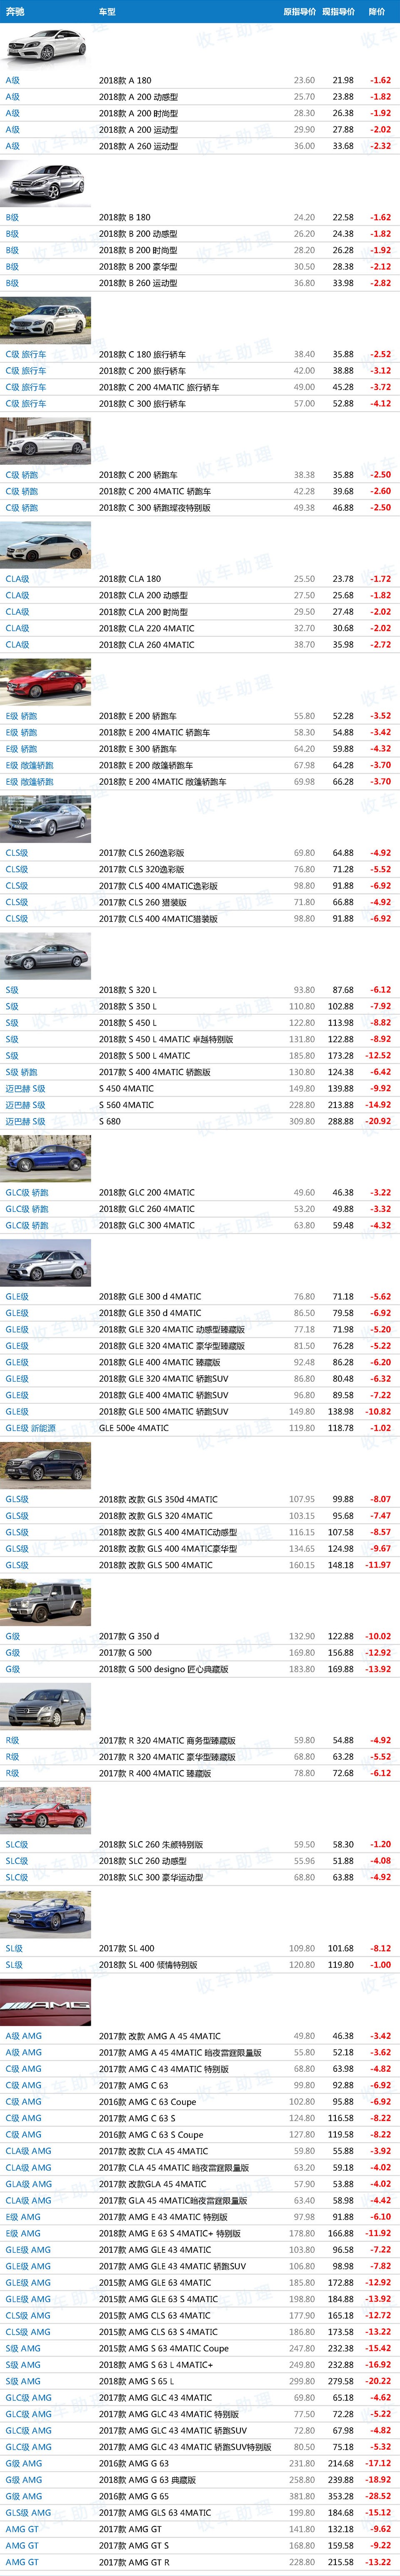
Task: Click 2018款 B 200 豪华型 entry
Action: pyautogui.click(x=200, y=267)
